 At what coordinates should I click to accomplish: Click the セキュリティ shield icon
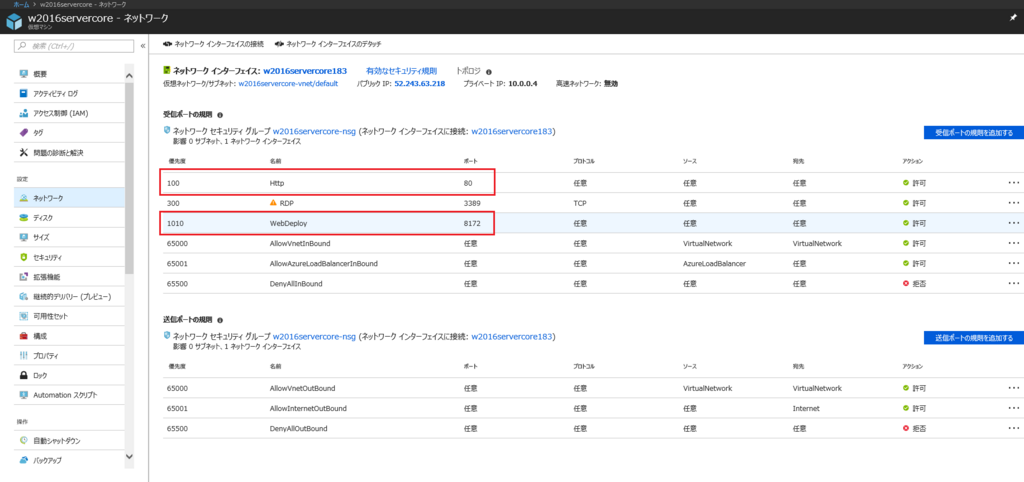24,257
